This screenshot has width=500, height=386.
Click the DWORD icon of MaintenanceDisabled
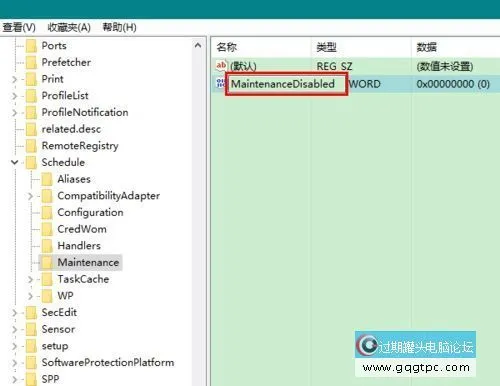coord(221,83)
